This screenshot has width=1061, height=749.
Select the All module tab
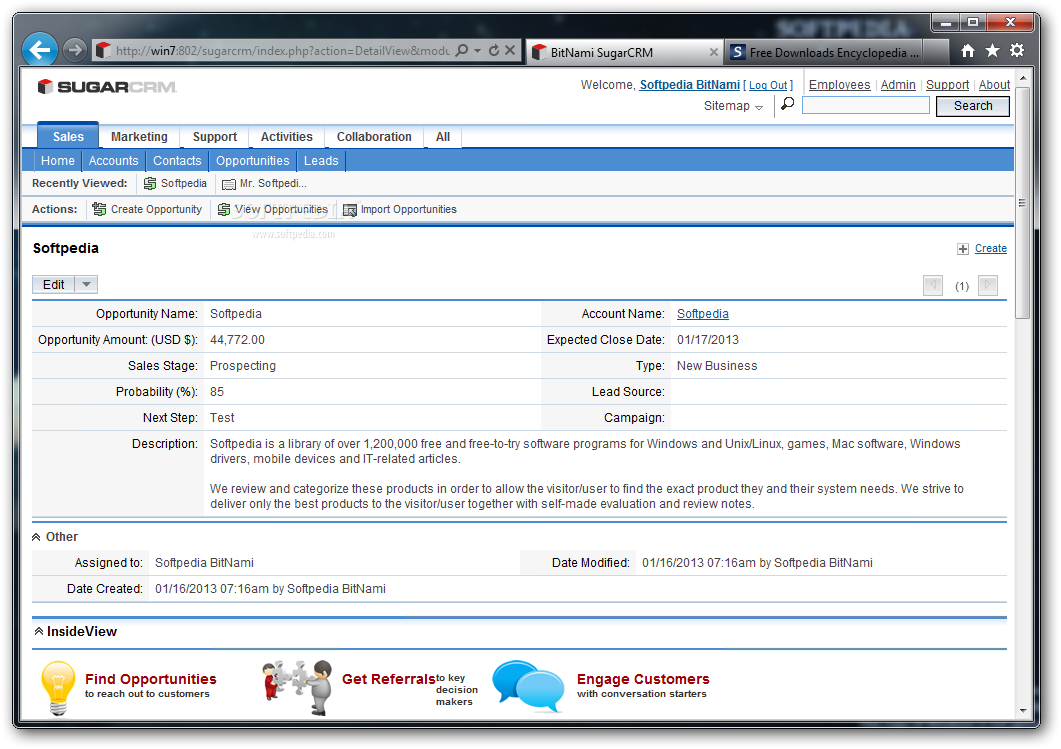(443, 137)
